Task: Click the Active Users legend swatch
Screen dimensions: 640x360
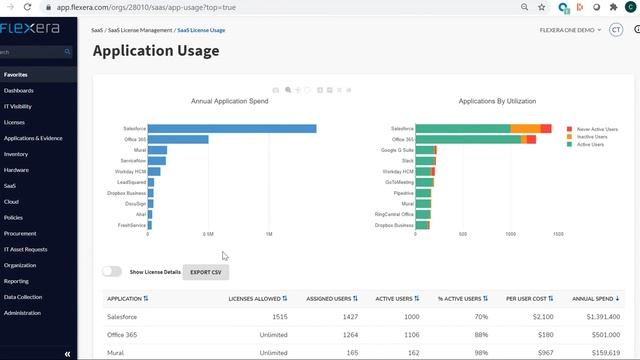Action: (569, 144)
